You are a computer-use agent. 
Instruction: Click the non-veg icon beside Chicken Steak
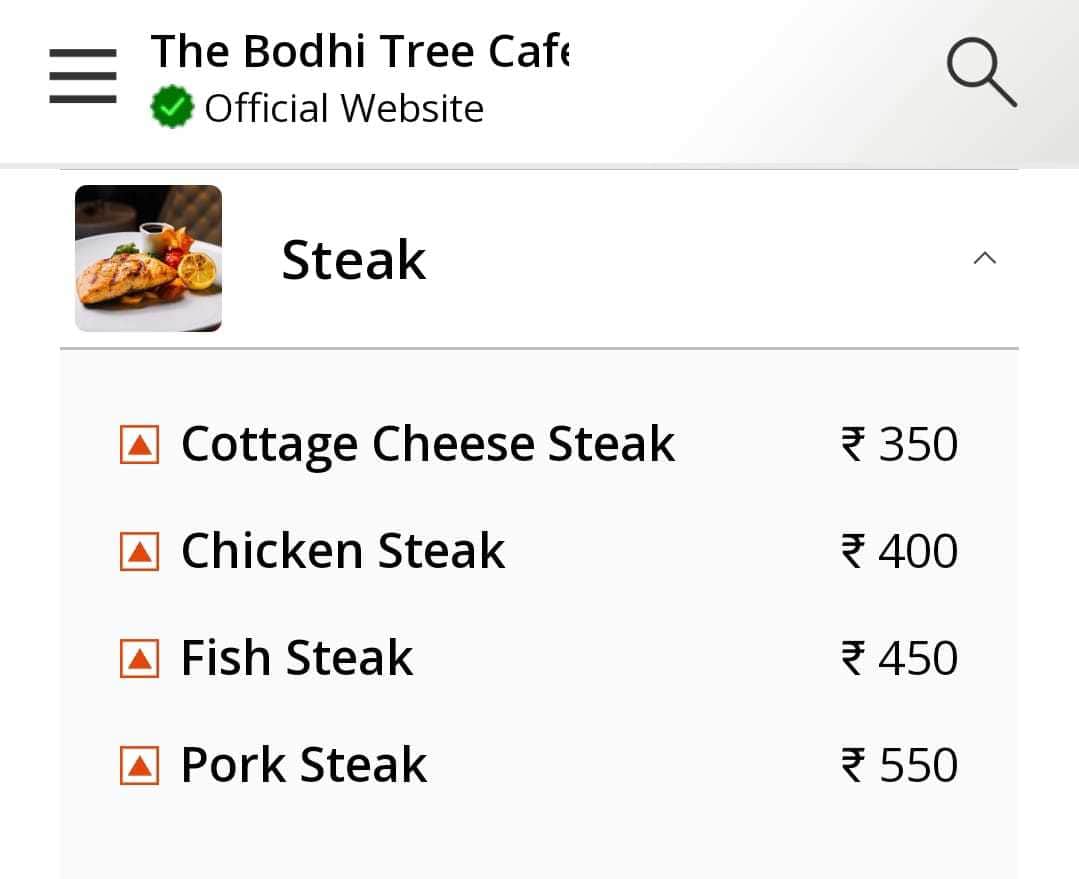tap(141, 550)
